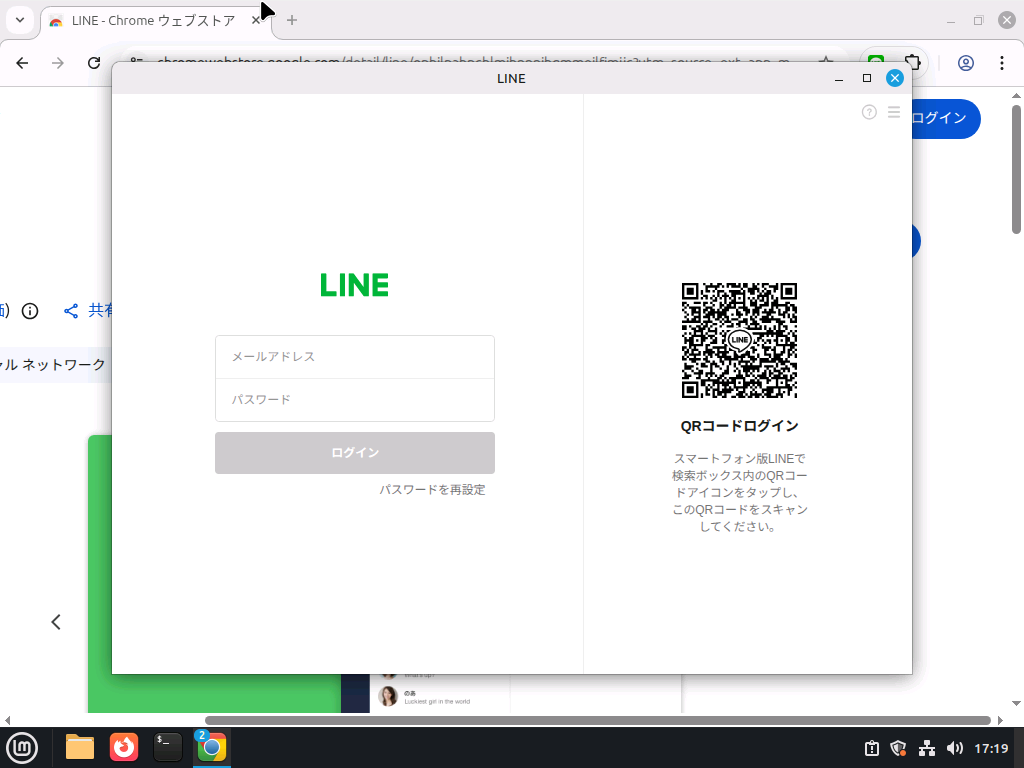Click the メールアドレス input field
This screenshot has width=1024, height=768.
point(354,357)
